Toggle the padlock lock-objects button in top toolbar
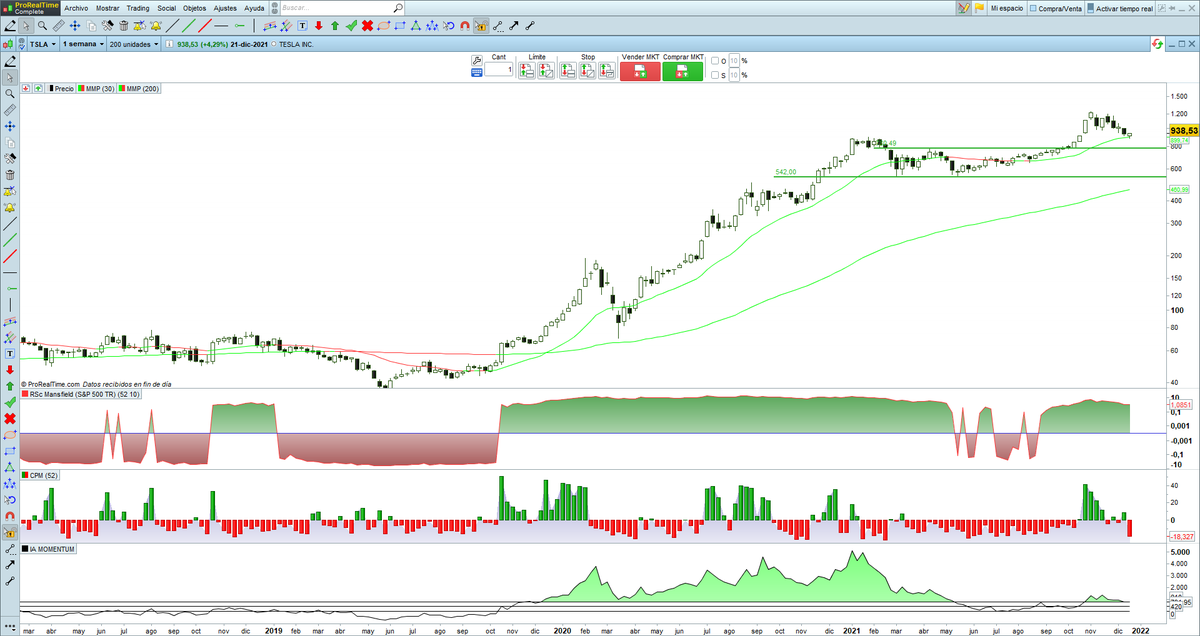The height and width of the screenshot is (636, 1200). pos(480,25)
